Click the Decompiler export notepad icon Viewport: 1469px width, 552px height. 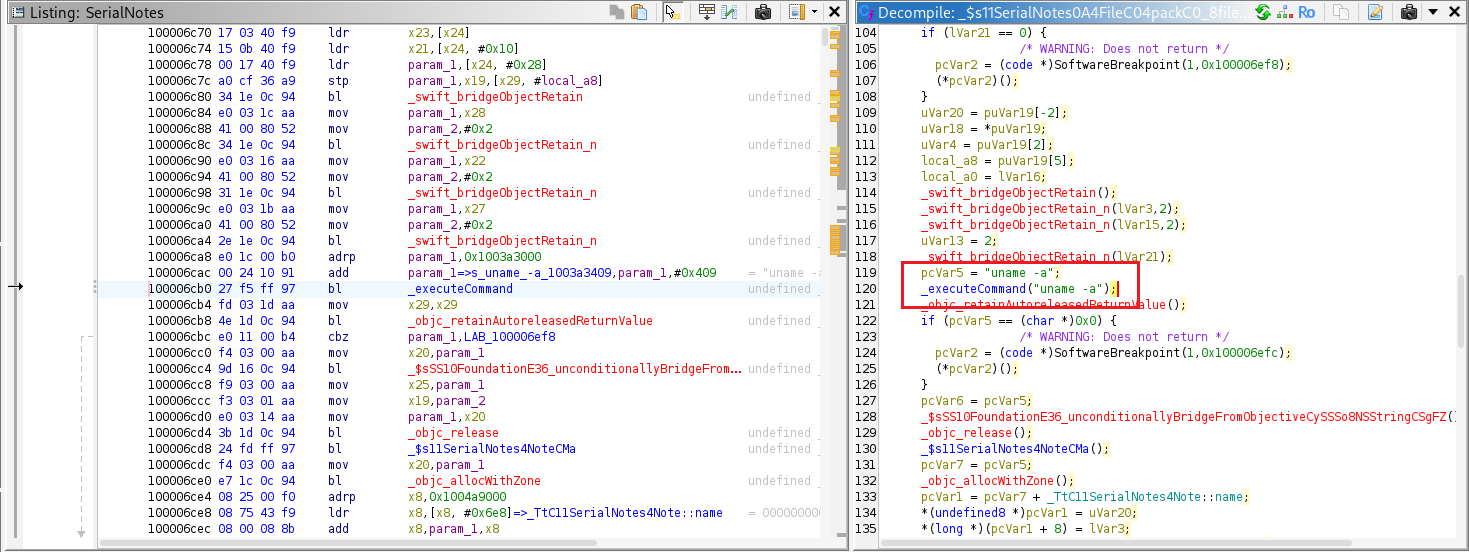tap(1375, 12)
